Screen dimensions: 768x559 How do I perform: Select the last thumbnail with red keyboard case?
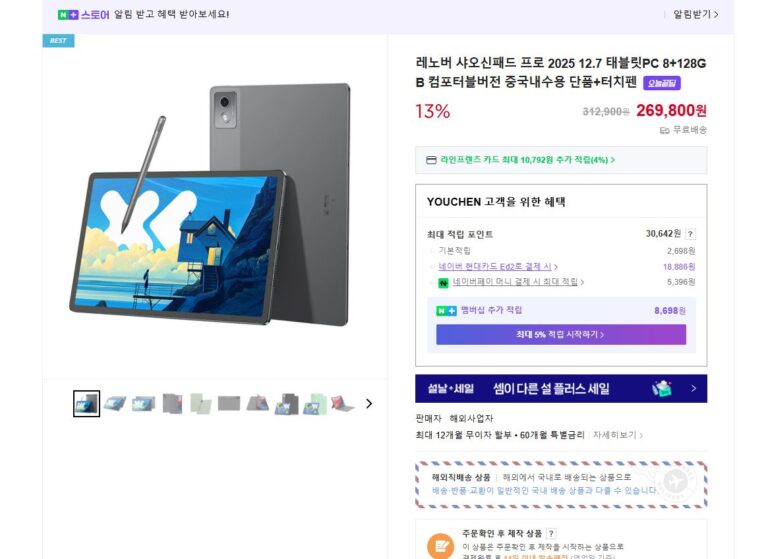(x=342, y=403)
